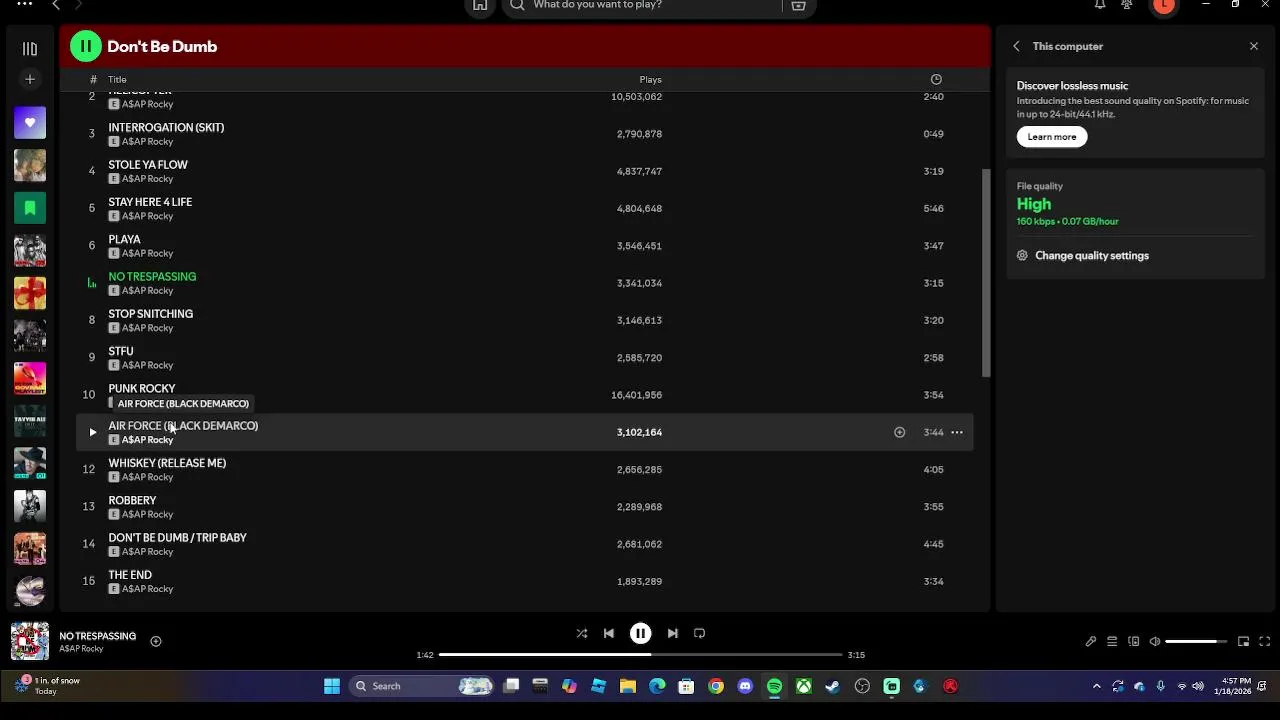The image size is (1280, 720).
Task: Pause playback in the bottom player
Action: (x=640, y=633)
